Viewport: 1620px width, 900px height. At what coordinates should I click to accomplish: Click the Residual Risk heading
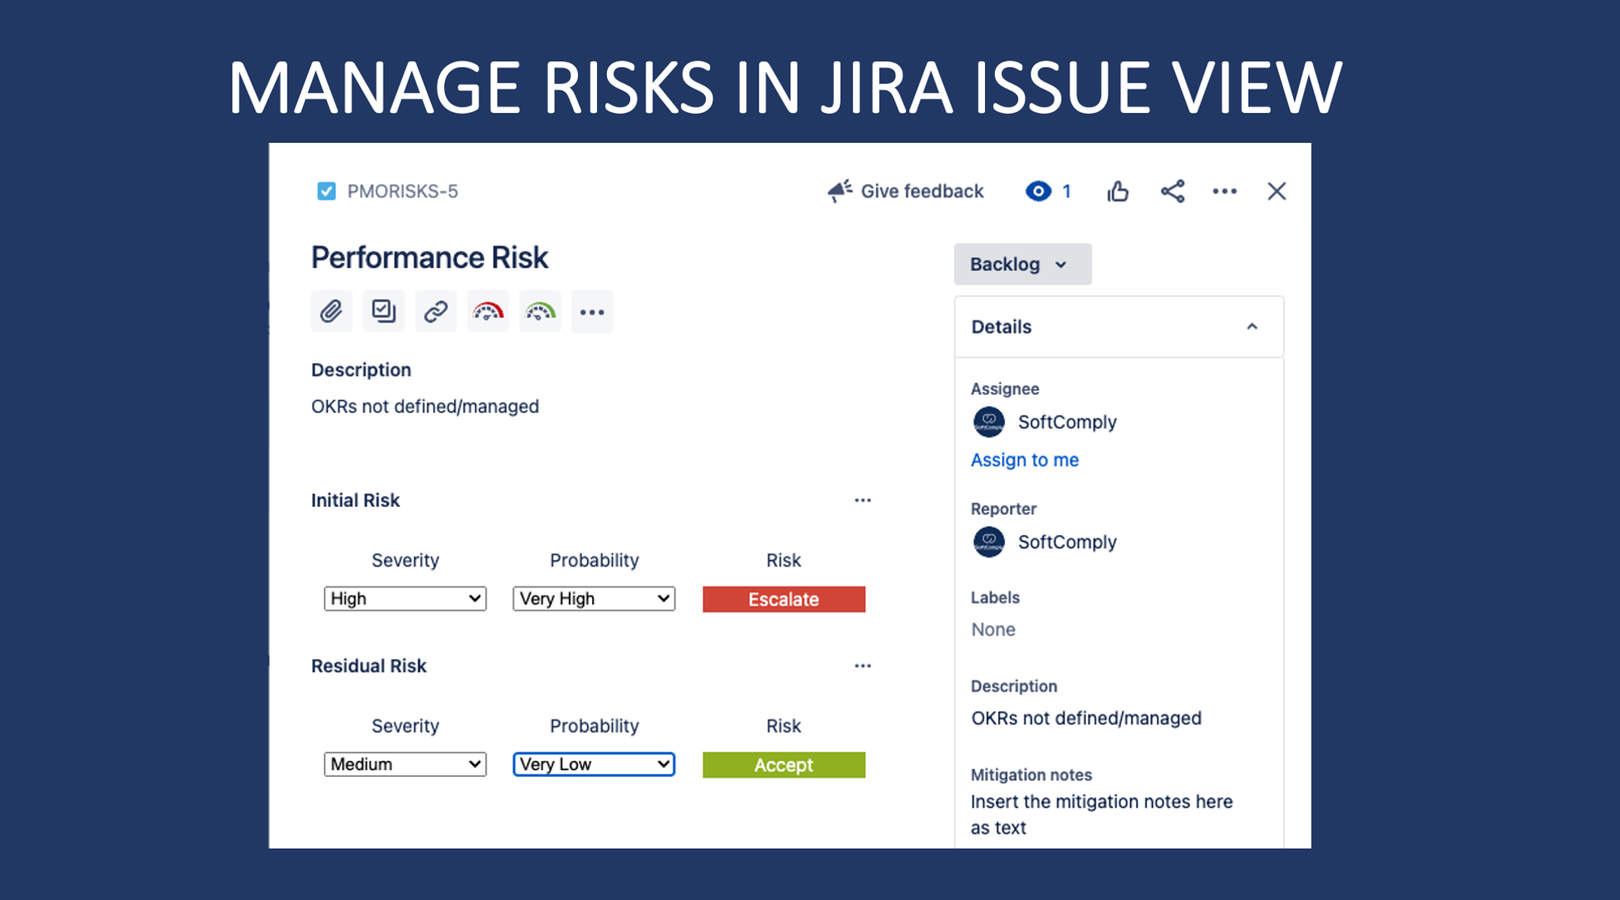(368, 666)
